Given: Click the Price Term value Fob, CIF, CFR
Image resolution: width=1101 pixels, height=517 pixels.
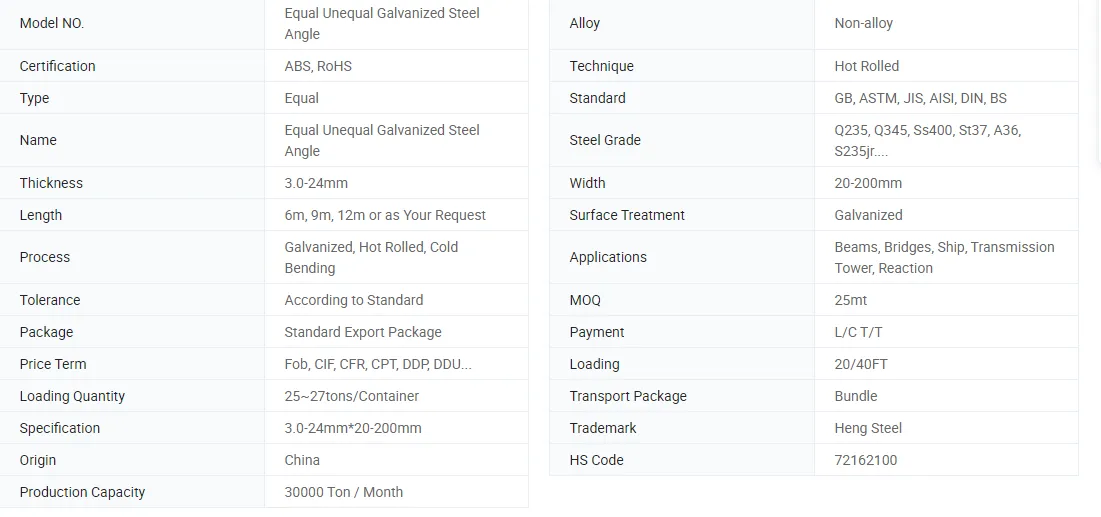Looking at the screenshot, I should (x=378, y=365).
